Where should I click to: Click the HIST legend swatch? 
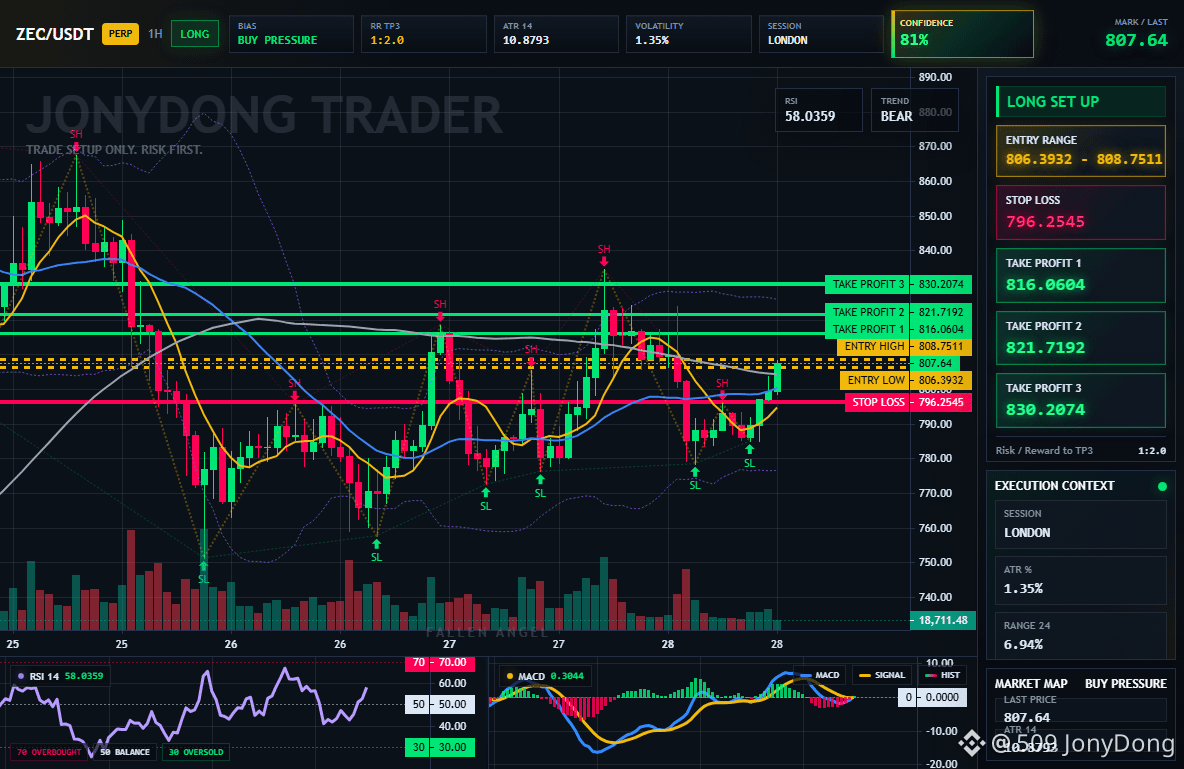click(x=930, y=675)
